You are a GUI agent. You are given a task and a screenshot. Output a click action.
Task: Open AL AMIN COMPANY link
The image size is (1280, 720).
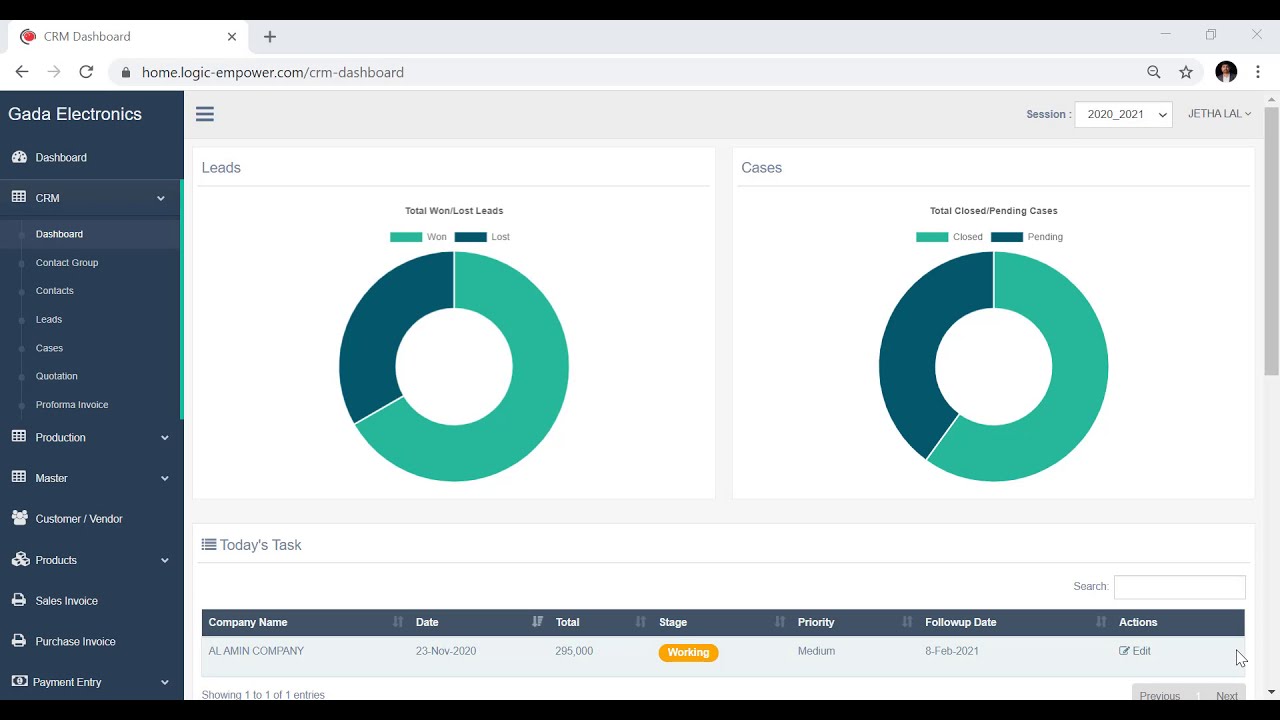coord(256,651)
